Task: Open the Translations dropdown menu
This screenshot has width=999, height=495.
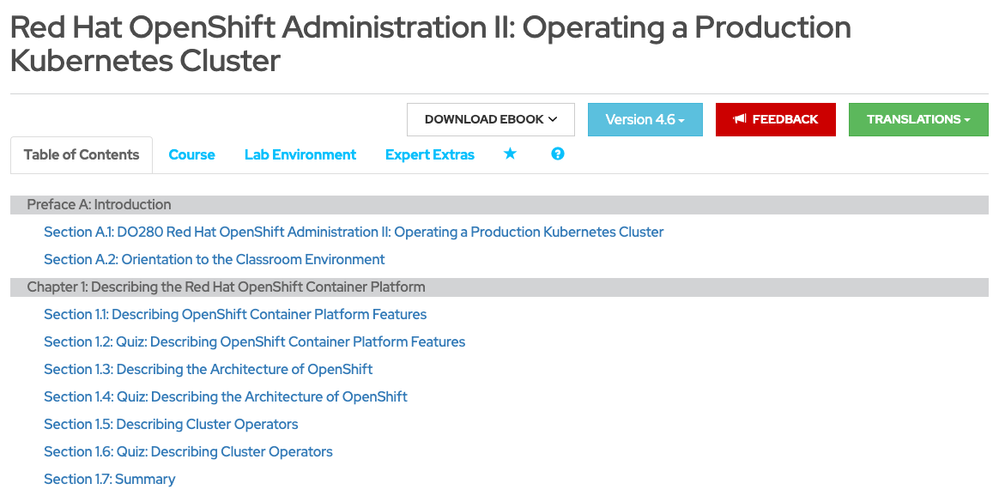Action: pyautogui.click(x=918, y=119)
